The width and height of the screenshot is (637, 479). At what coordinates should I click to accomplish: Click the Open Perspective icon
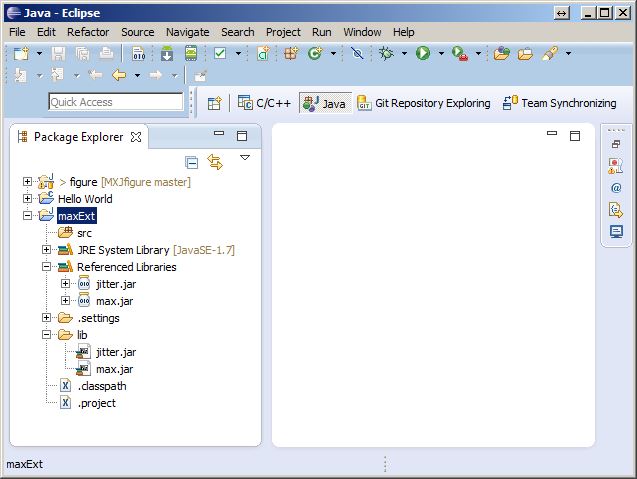pyautogui.click(x=214, y=102)
